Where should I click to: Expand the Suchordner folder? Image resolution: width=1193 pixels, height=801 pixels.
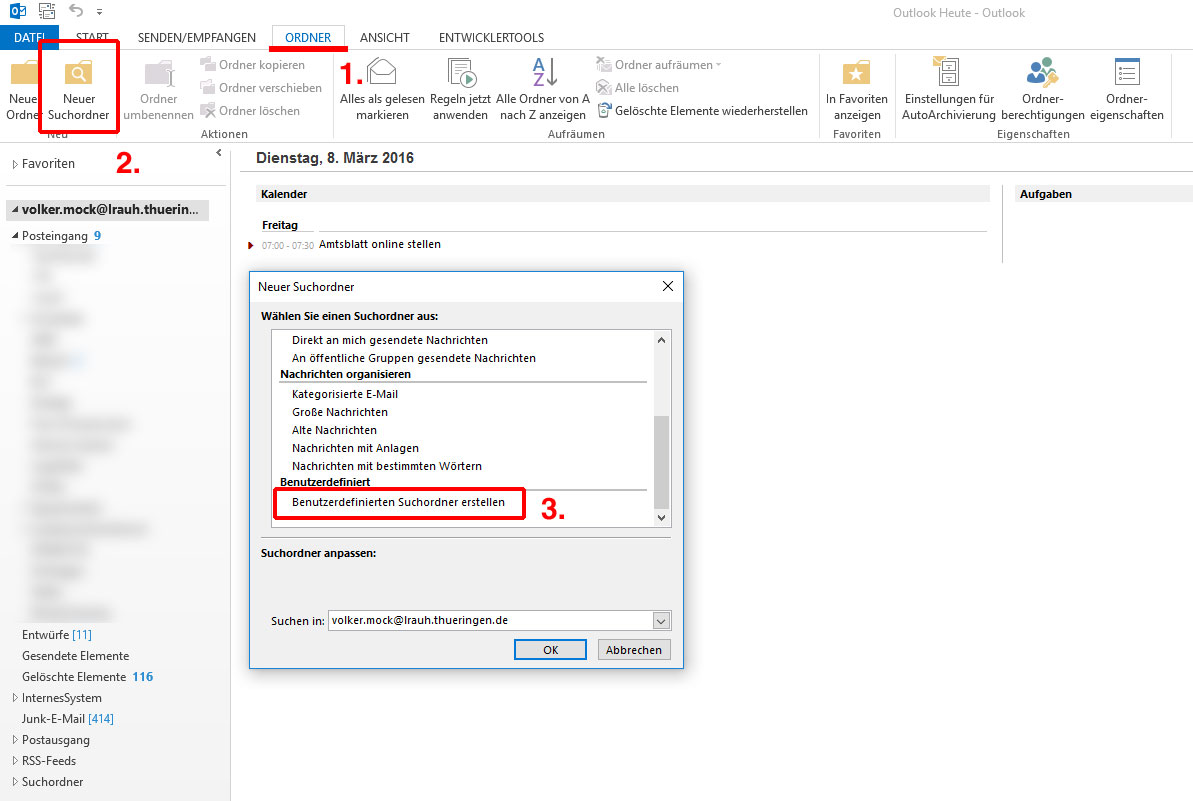tap(15, 781)
